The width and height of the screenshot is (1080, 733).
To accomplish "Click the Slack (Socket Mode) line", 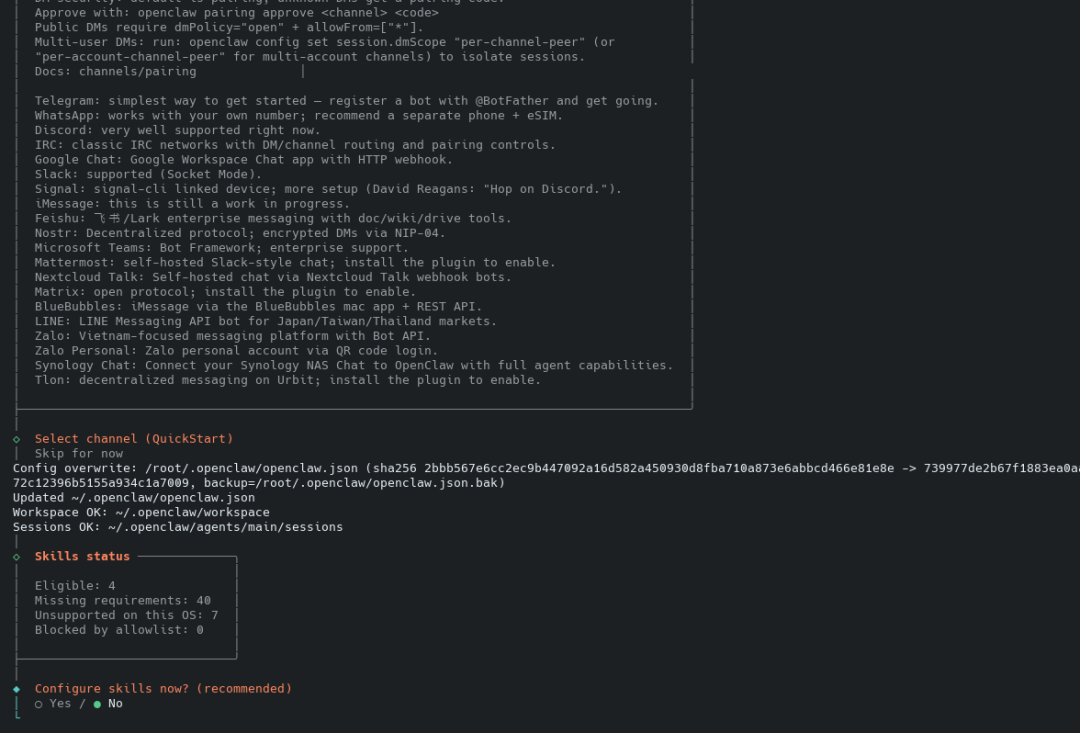I will (148, 174).
